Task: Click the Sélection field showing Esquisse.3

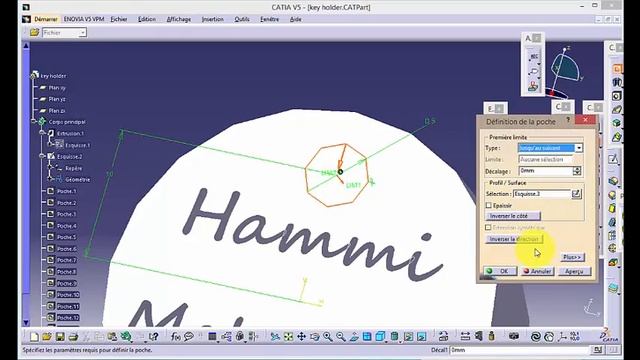Action: click(542, 194)
